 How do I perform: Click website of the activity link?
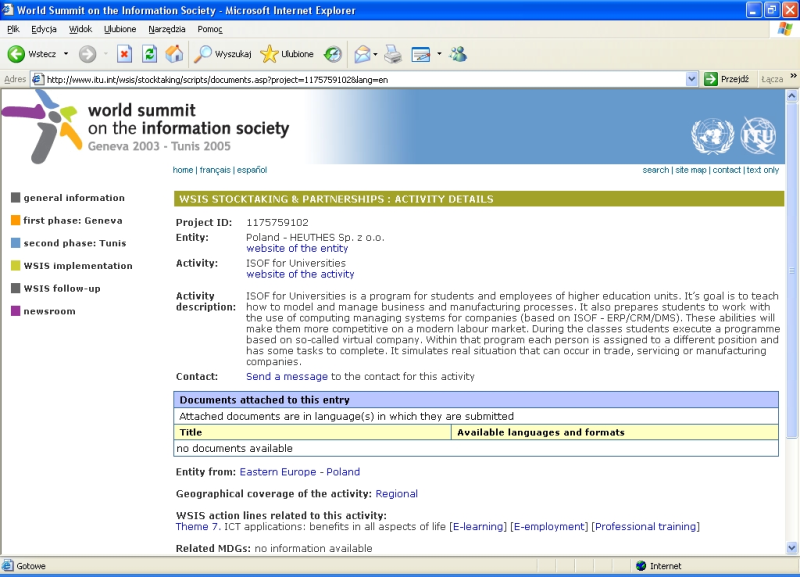pyautogui.click(x=300, y=274)
